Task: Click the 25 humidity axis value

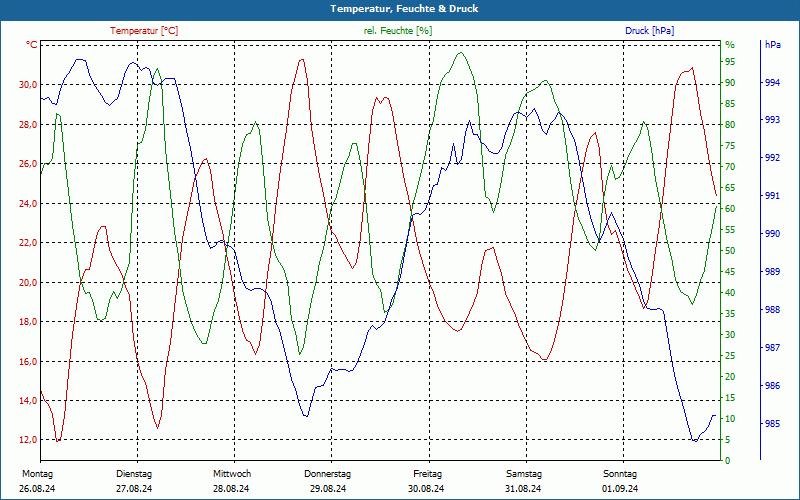Action: pyautogui.click(x=730, y=356)
